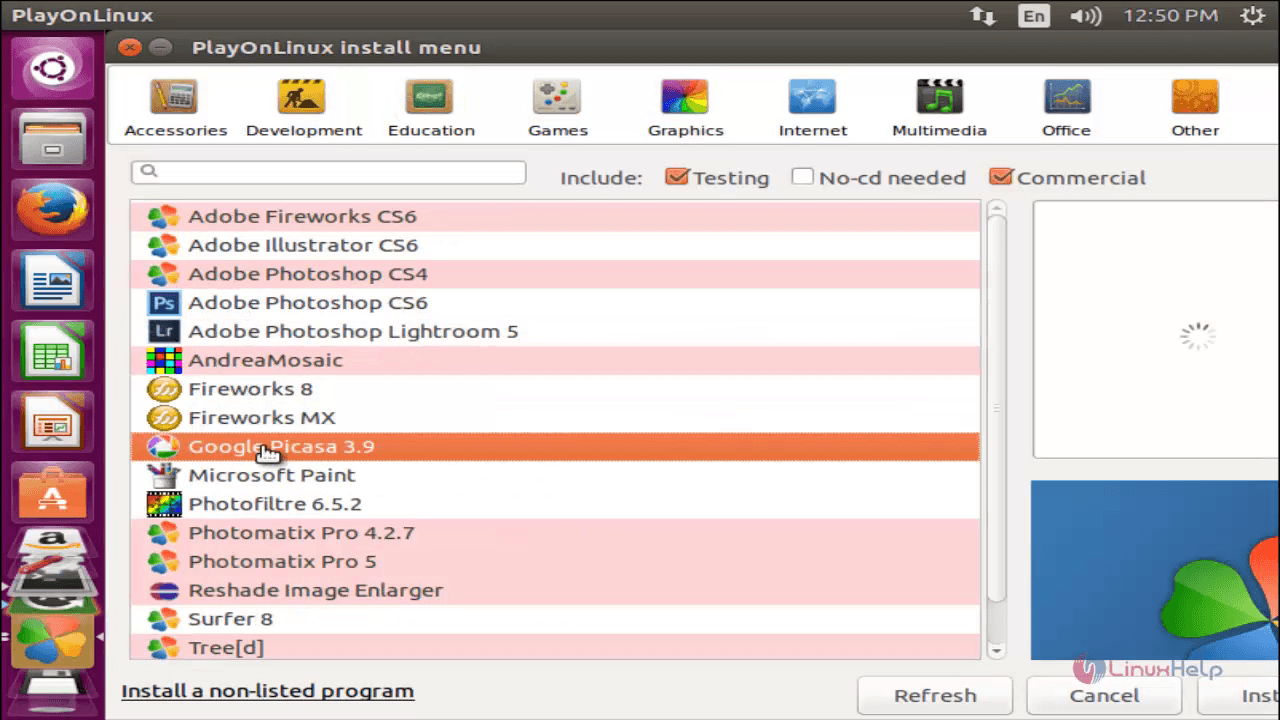Click the AndreaMosaic colorful grid icon
Image resolution: width=1280 pixels, height=720 pixels.
(163, 360)
